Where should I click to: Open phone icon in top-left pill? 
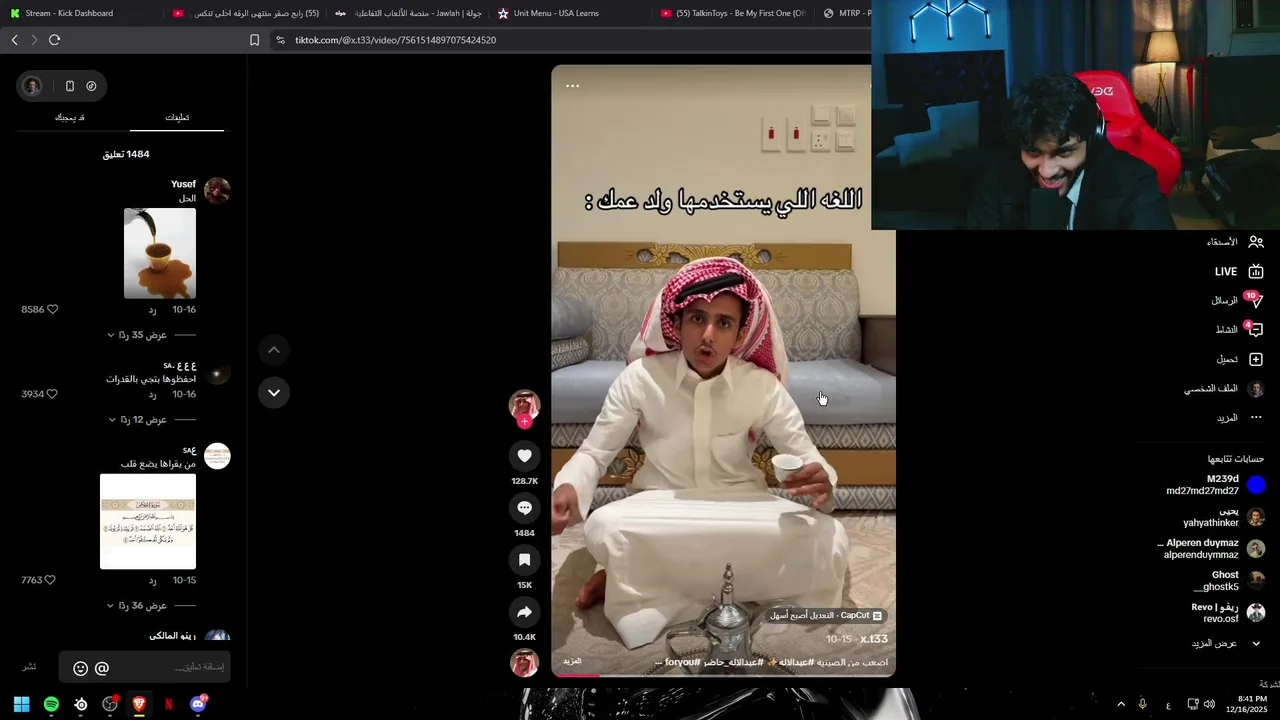[69, 86]
